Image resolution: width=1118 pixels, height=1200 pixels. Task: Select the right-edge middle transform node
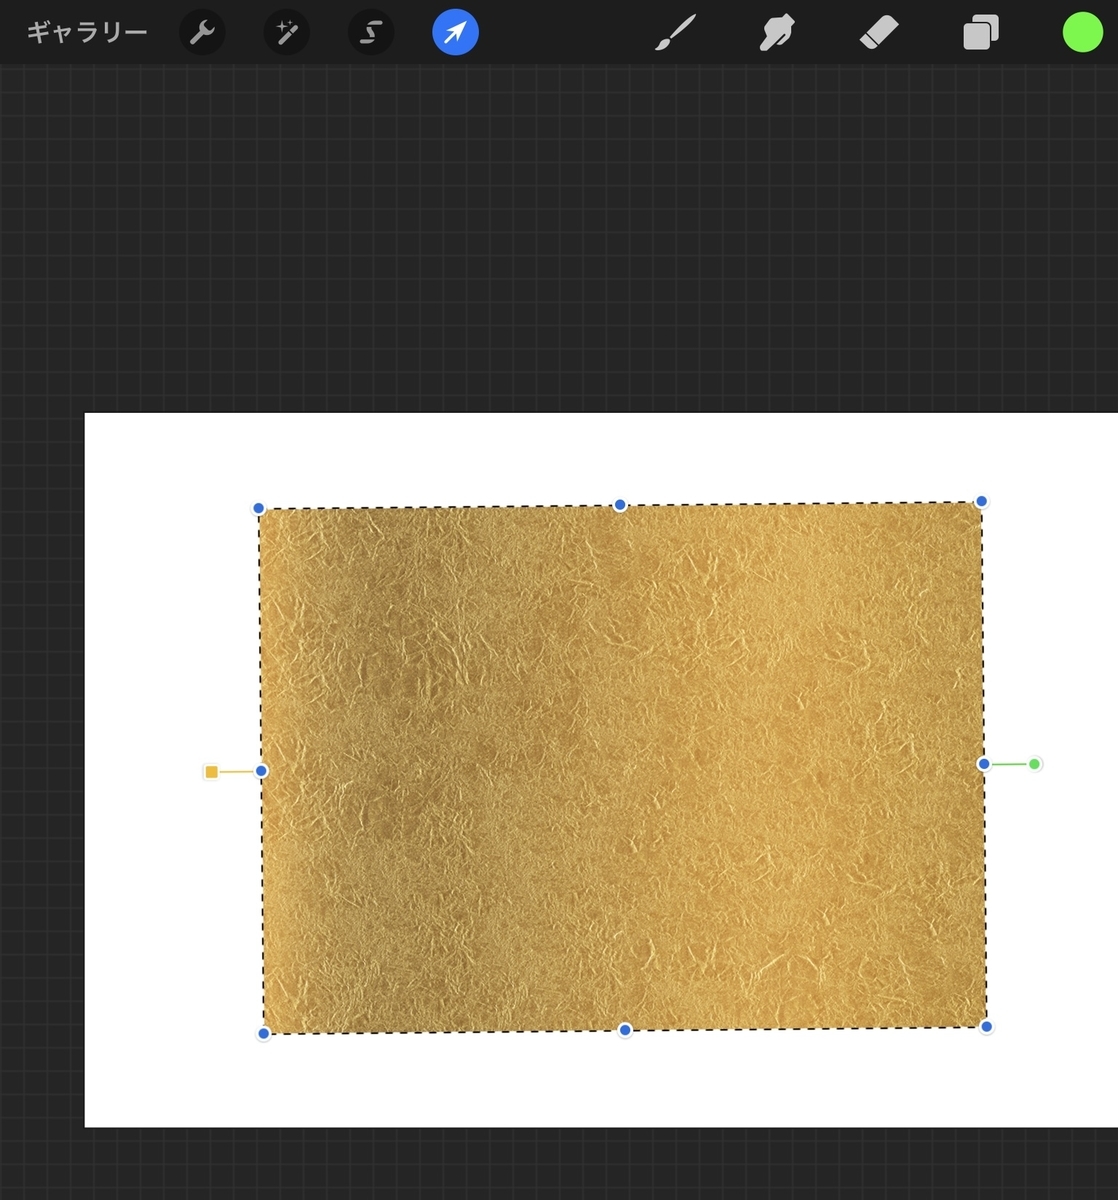[x=983, y=763]
